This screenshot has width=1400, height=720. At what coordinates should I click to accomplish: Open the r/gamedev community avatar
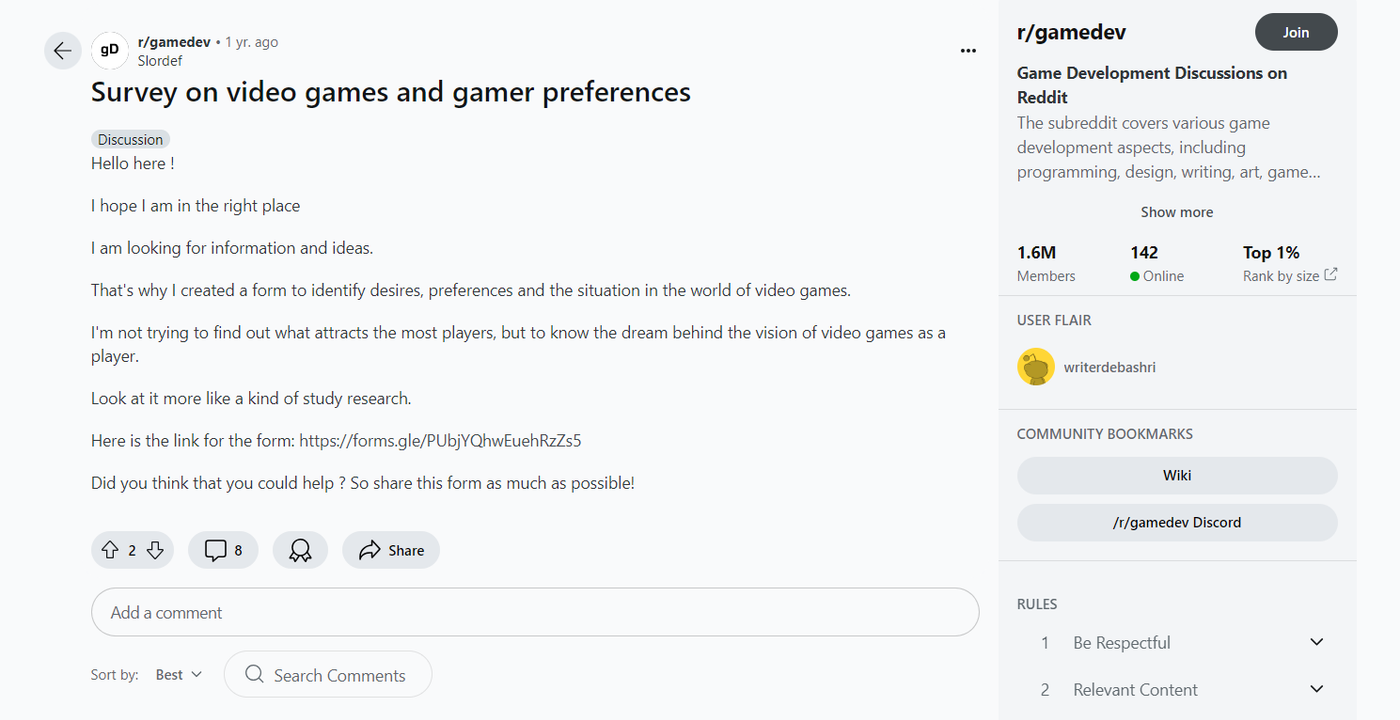click(110, 50)
